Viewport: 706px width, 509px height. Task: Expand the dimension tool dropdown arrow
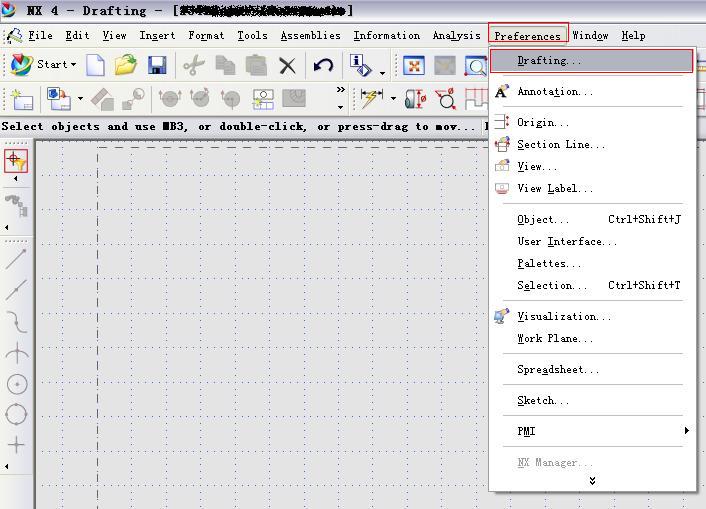pos(393,98)
